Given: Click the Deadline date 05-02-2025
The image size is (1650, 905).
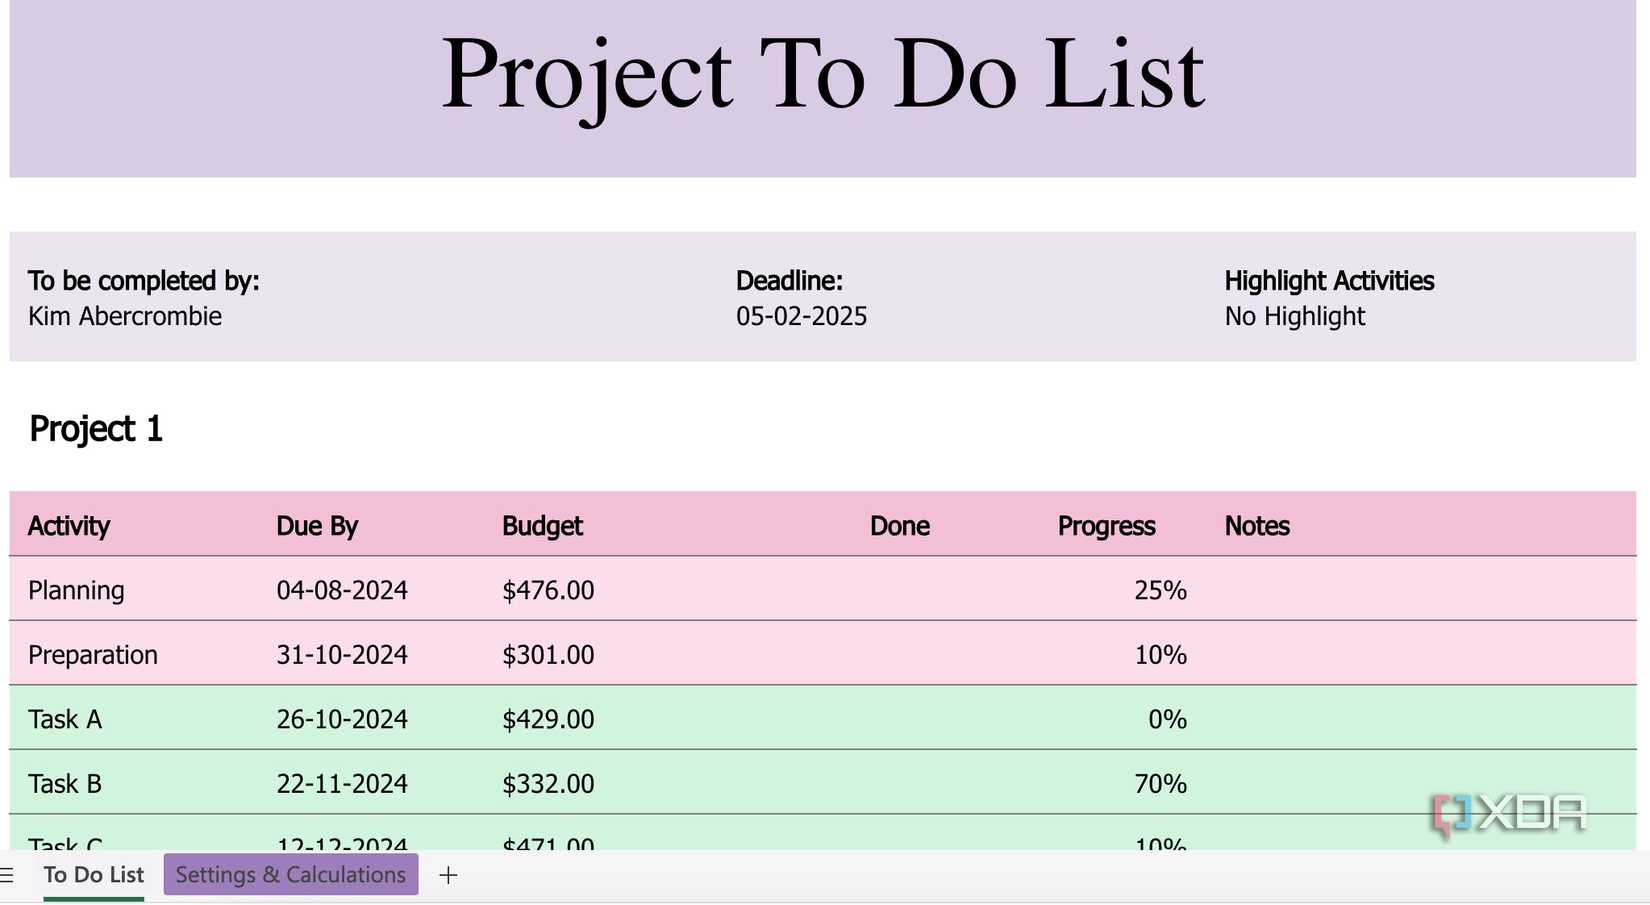Looking at the screenshot, I should coord(801,316).
